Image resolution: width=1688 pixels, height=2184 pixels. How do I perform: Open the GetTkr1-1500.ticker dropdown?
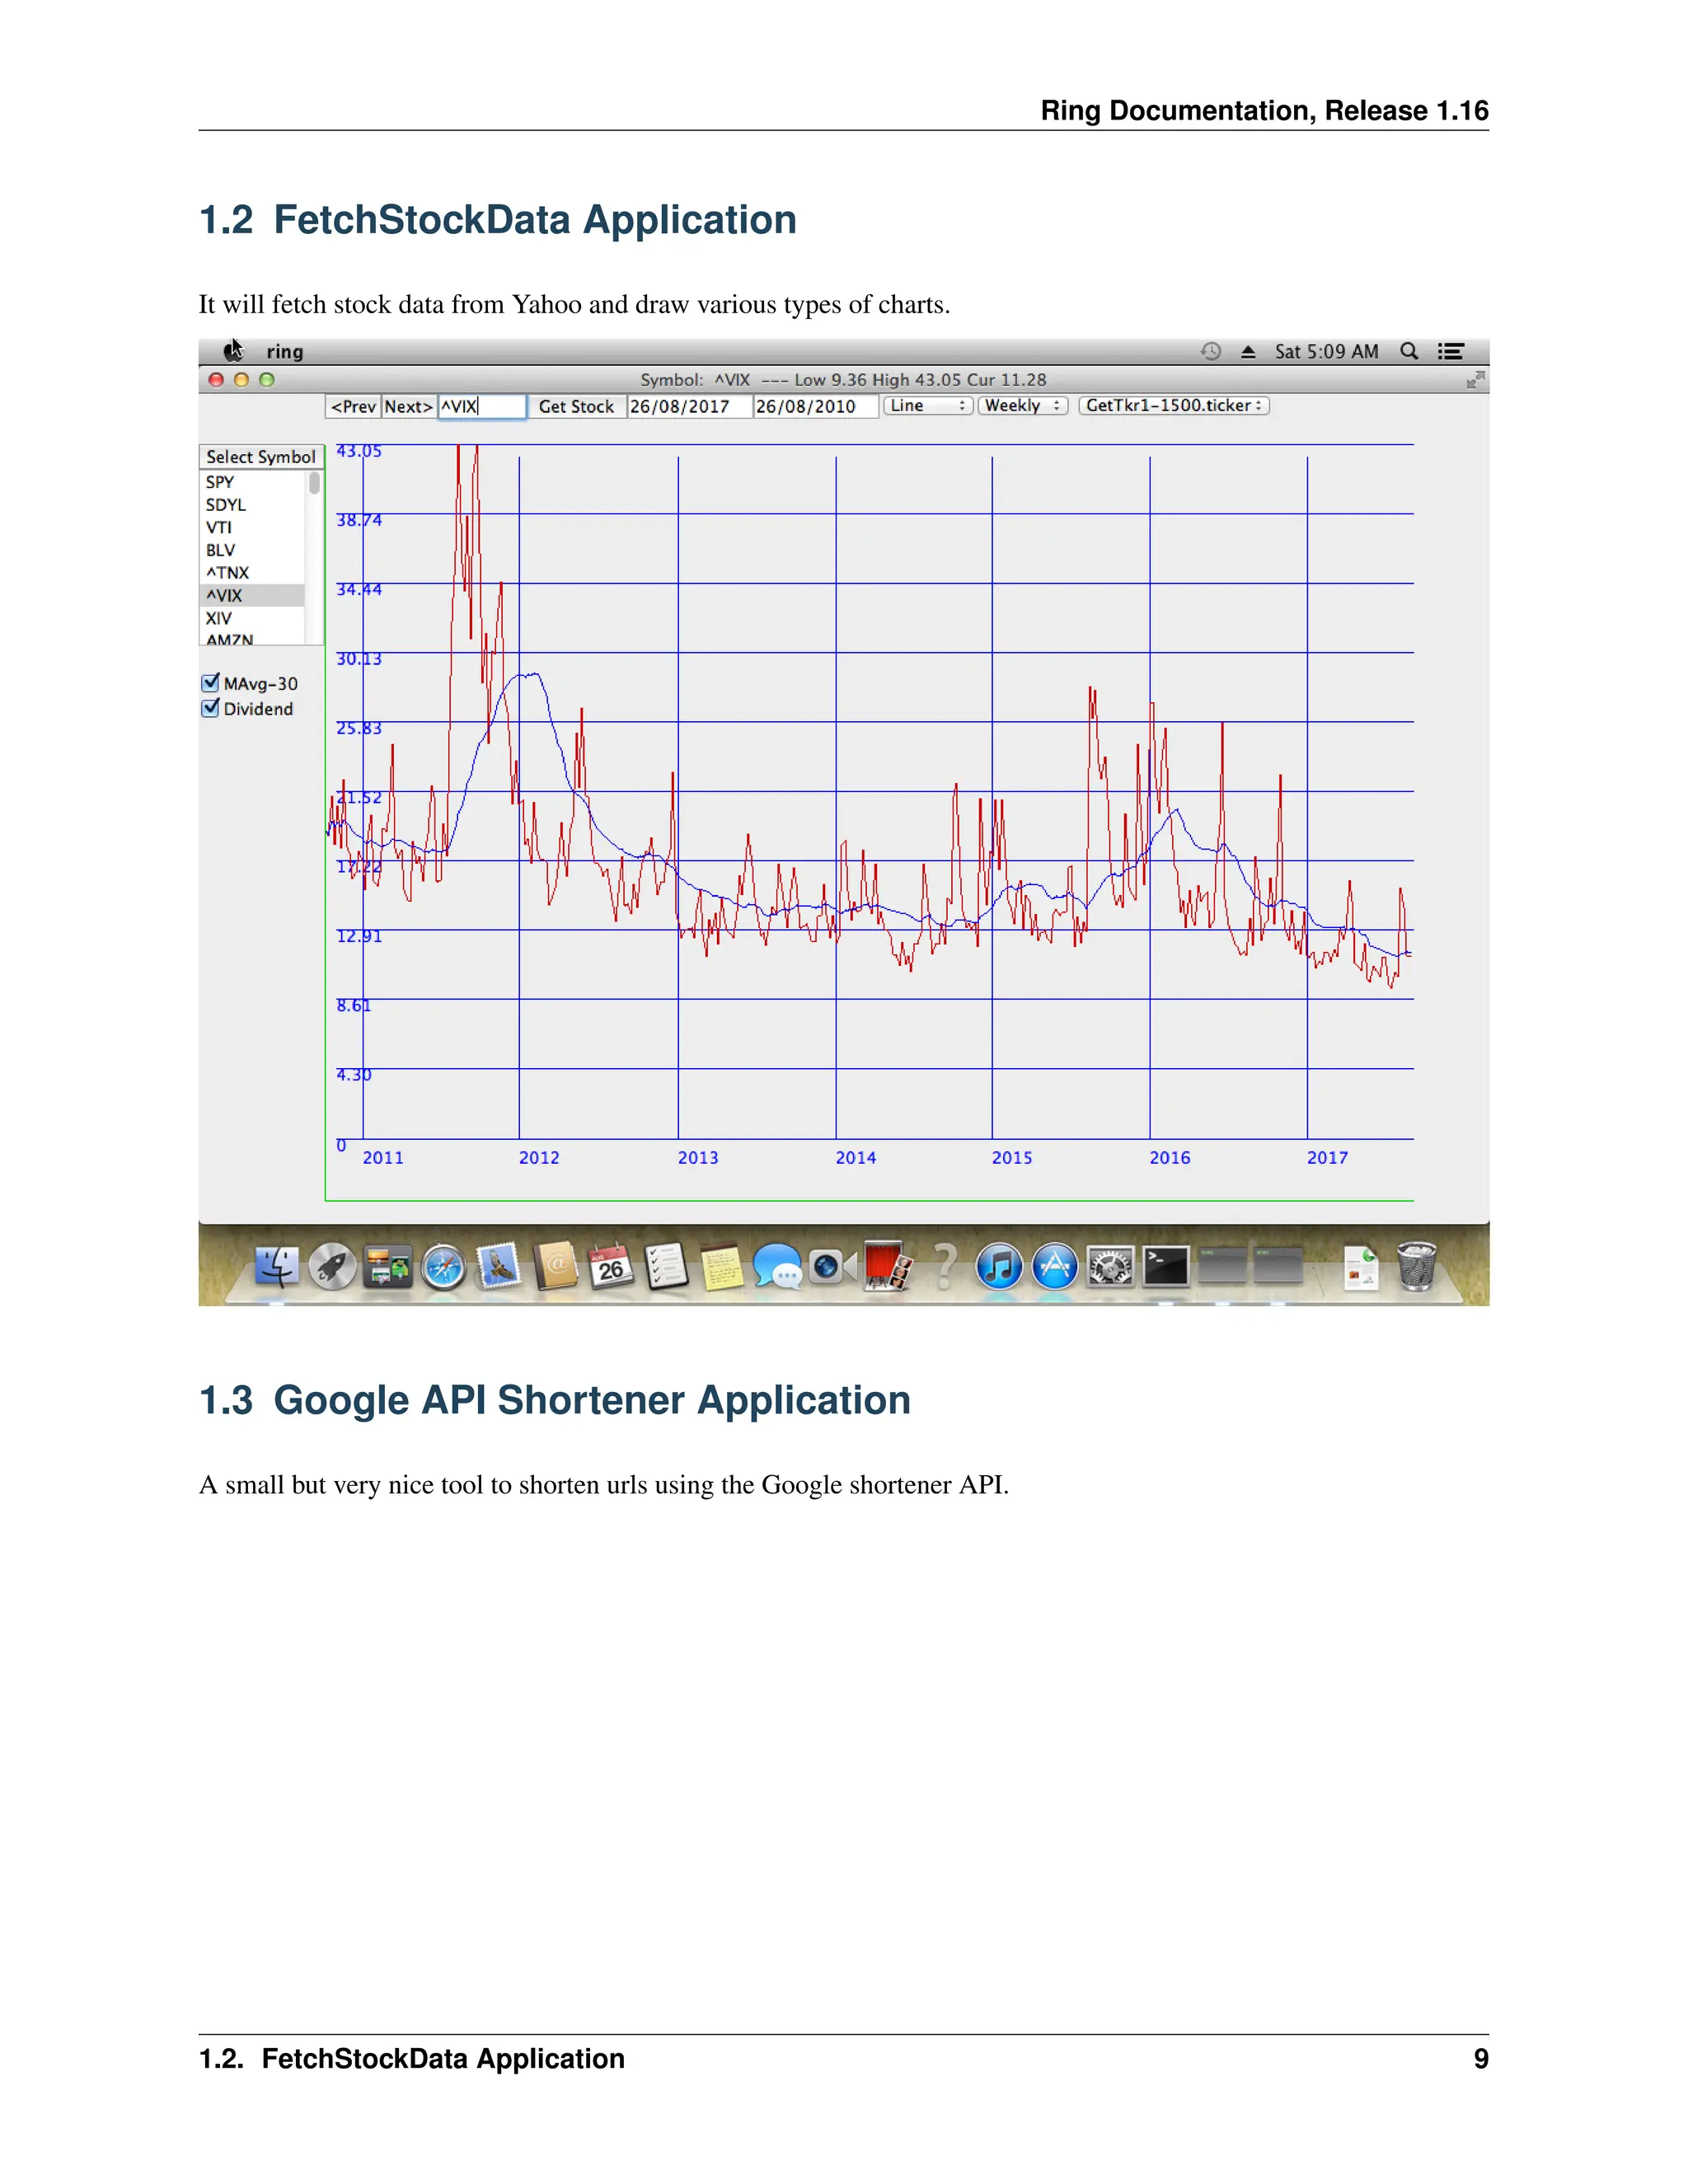pos(1174,406)
